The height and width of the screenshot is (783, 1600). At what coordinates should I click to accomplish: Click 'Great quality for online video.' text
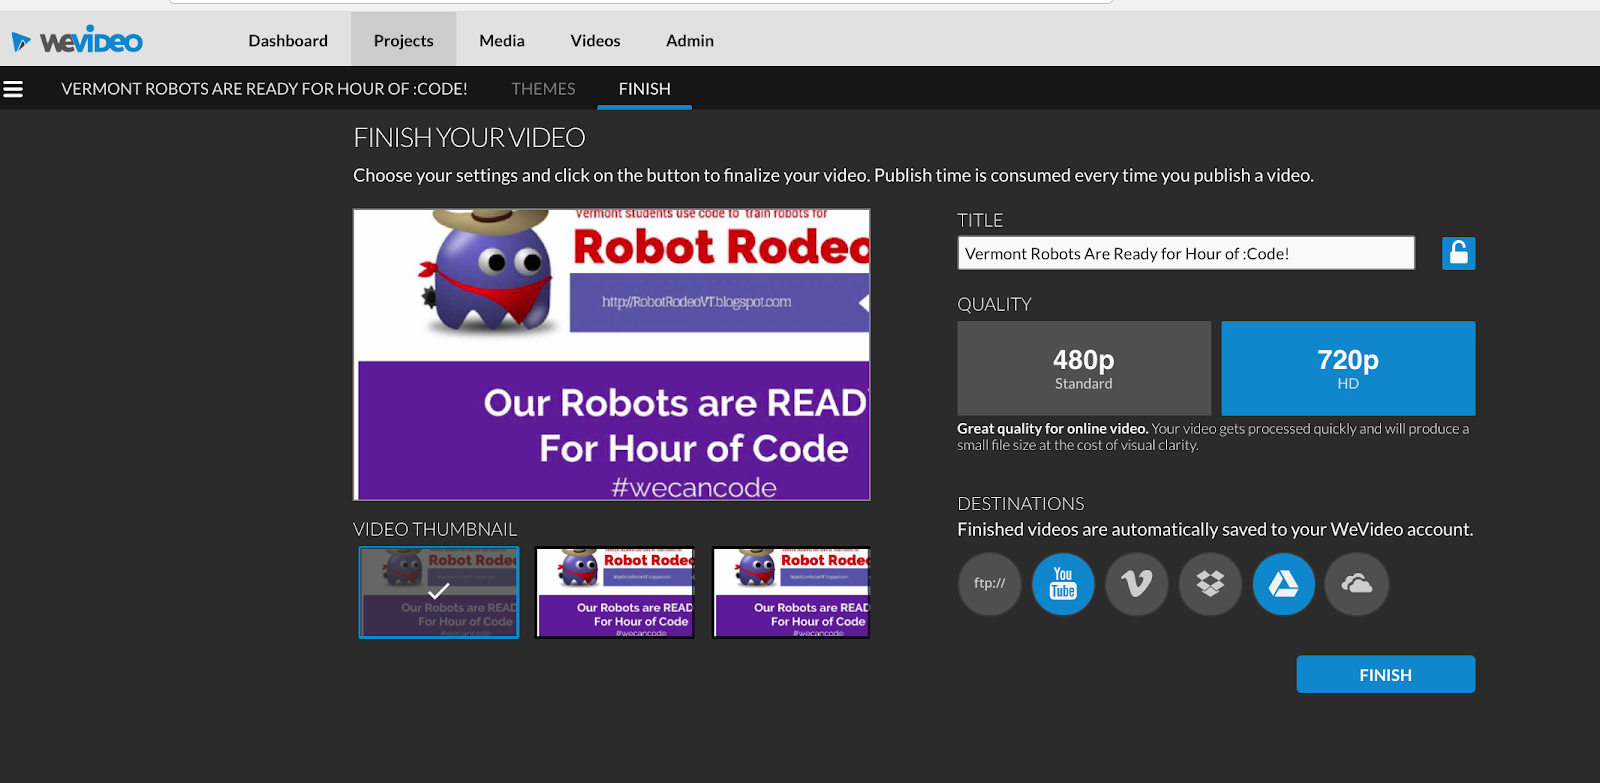pyautogui.click(x=1052, y=429)
